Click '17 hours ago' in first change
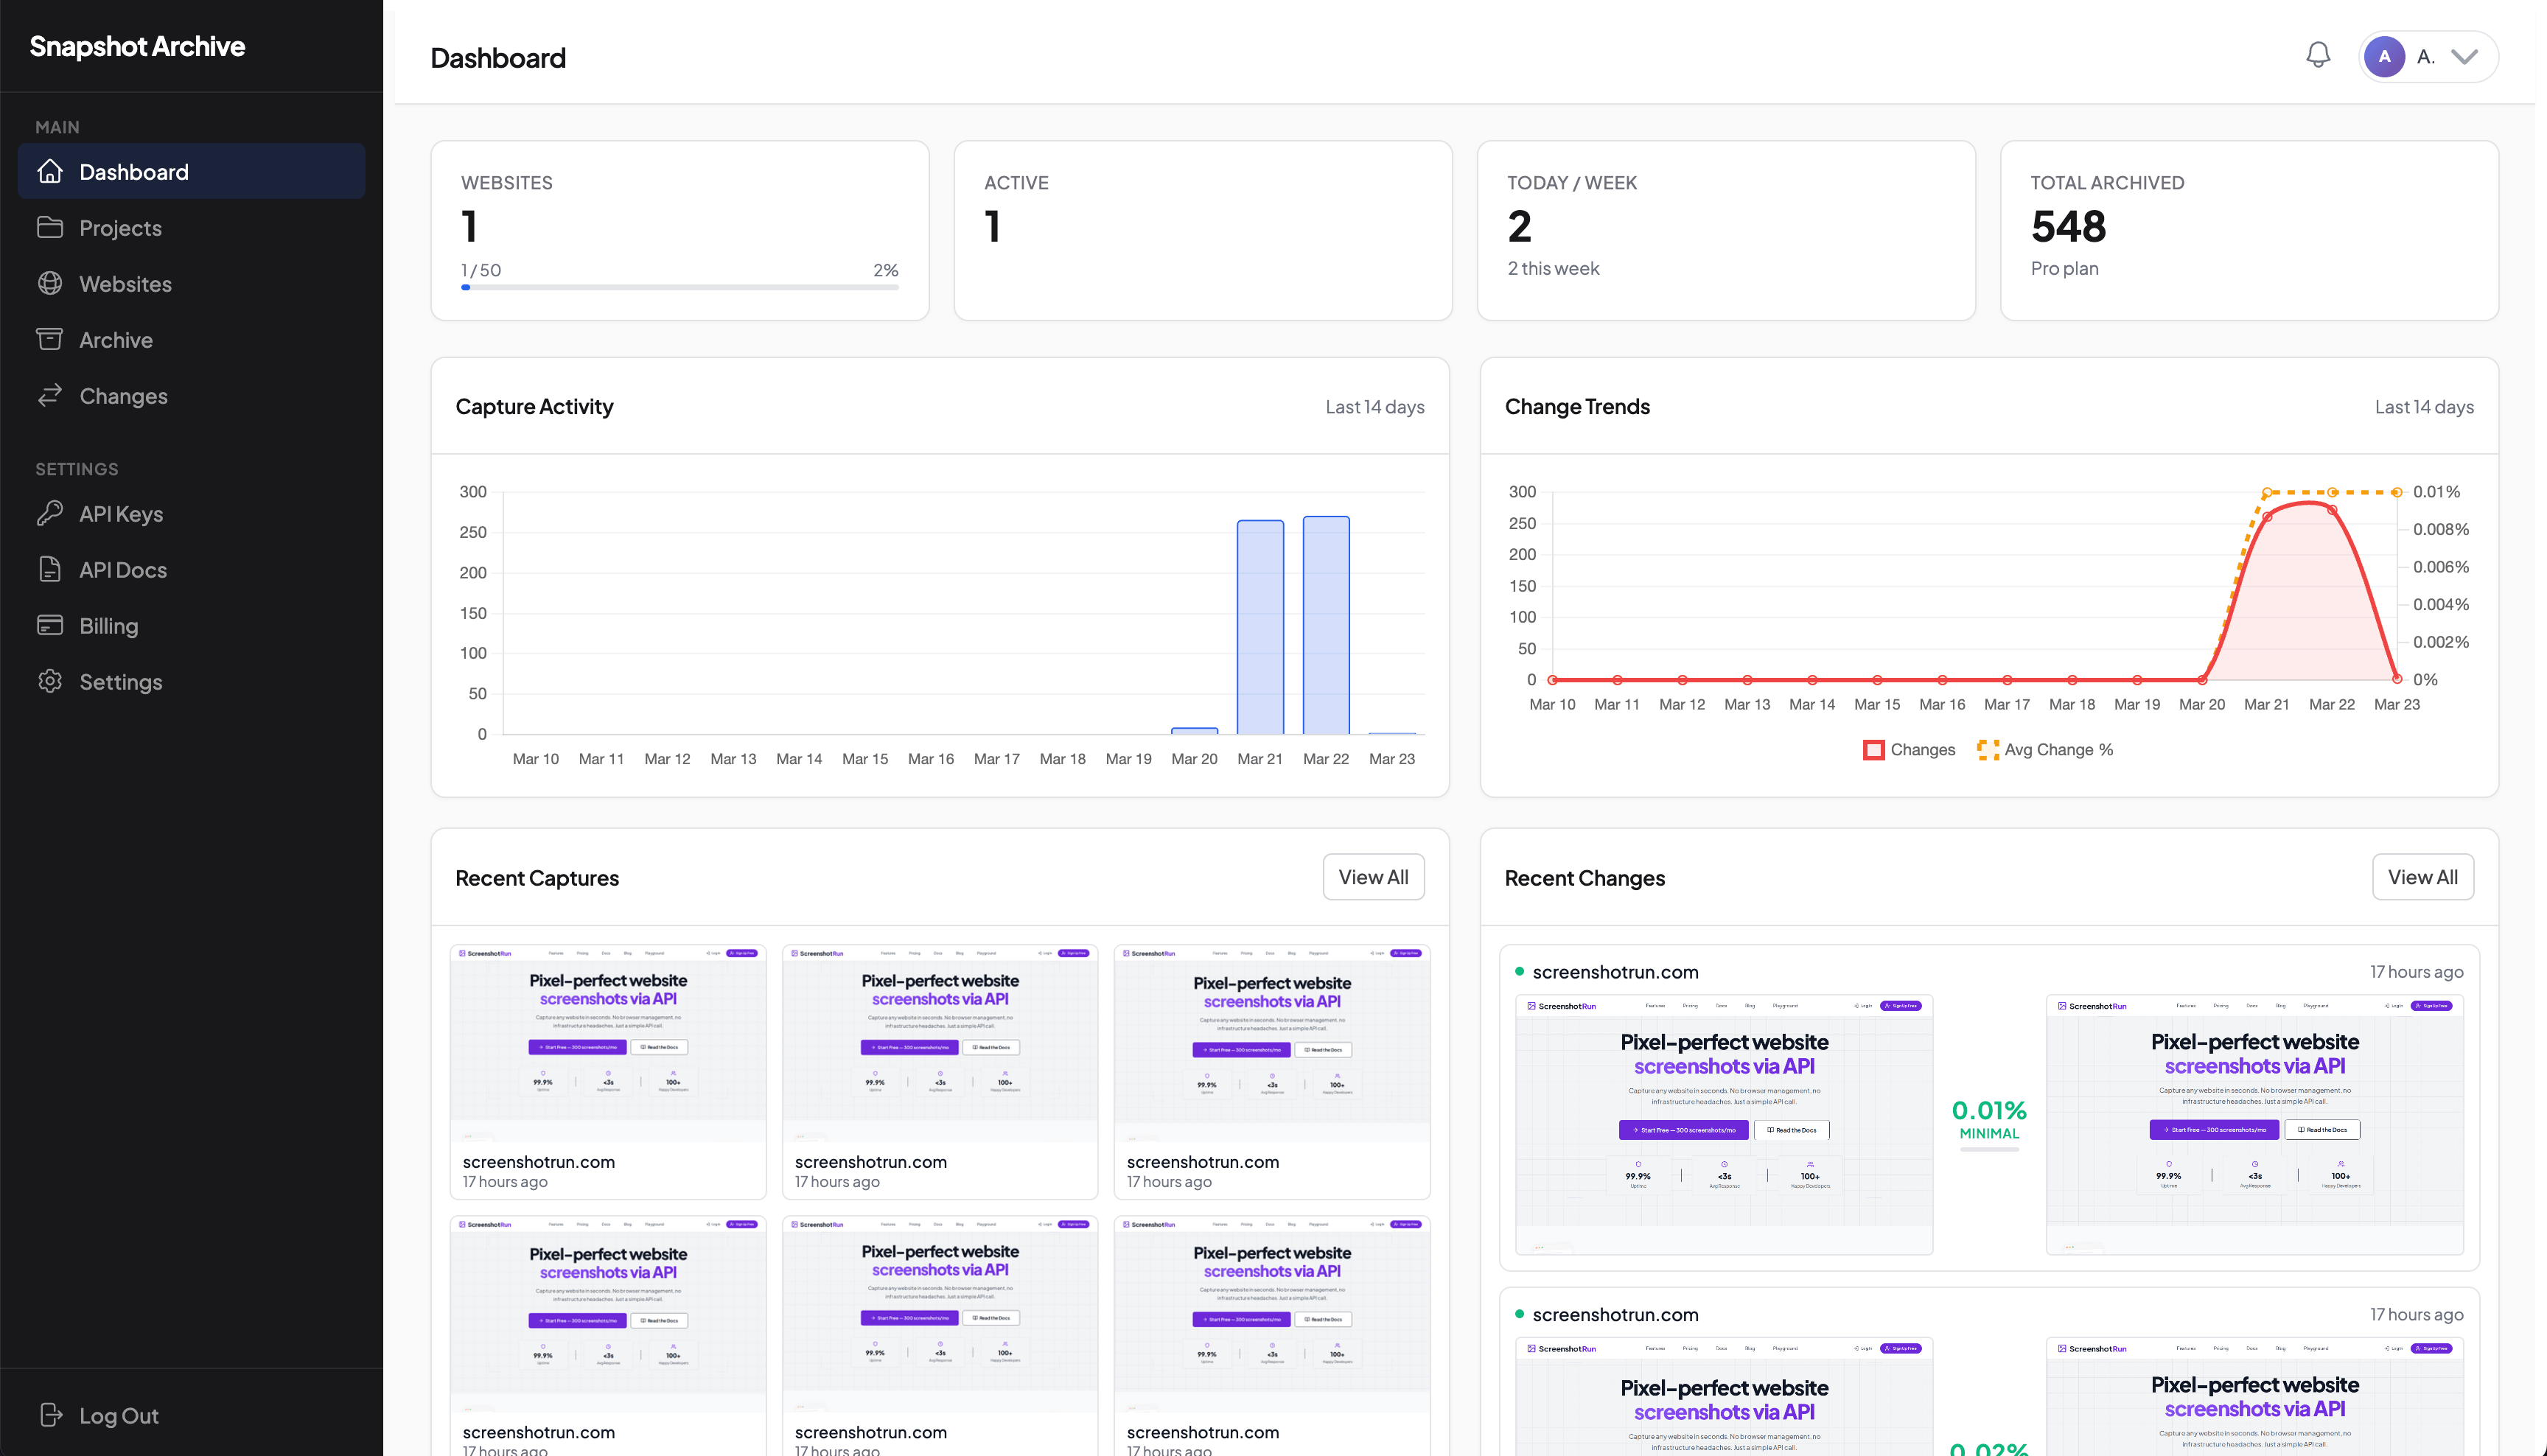This screenshot has width=2547, height=1456. pos(2416,971)
